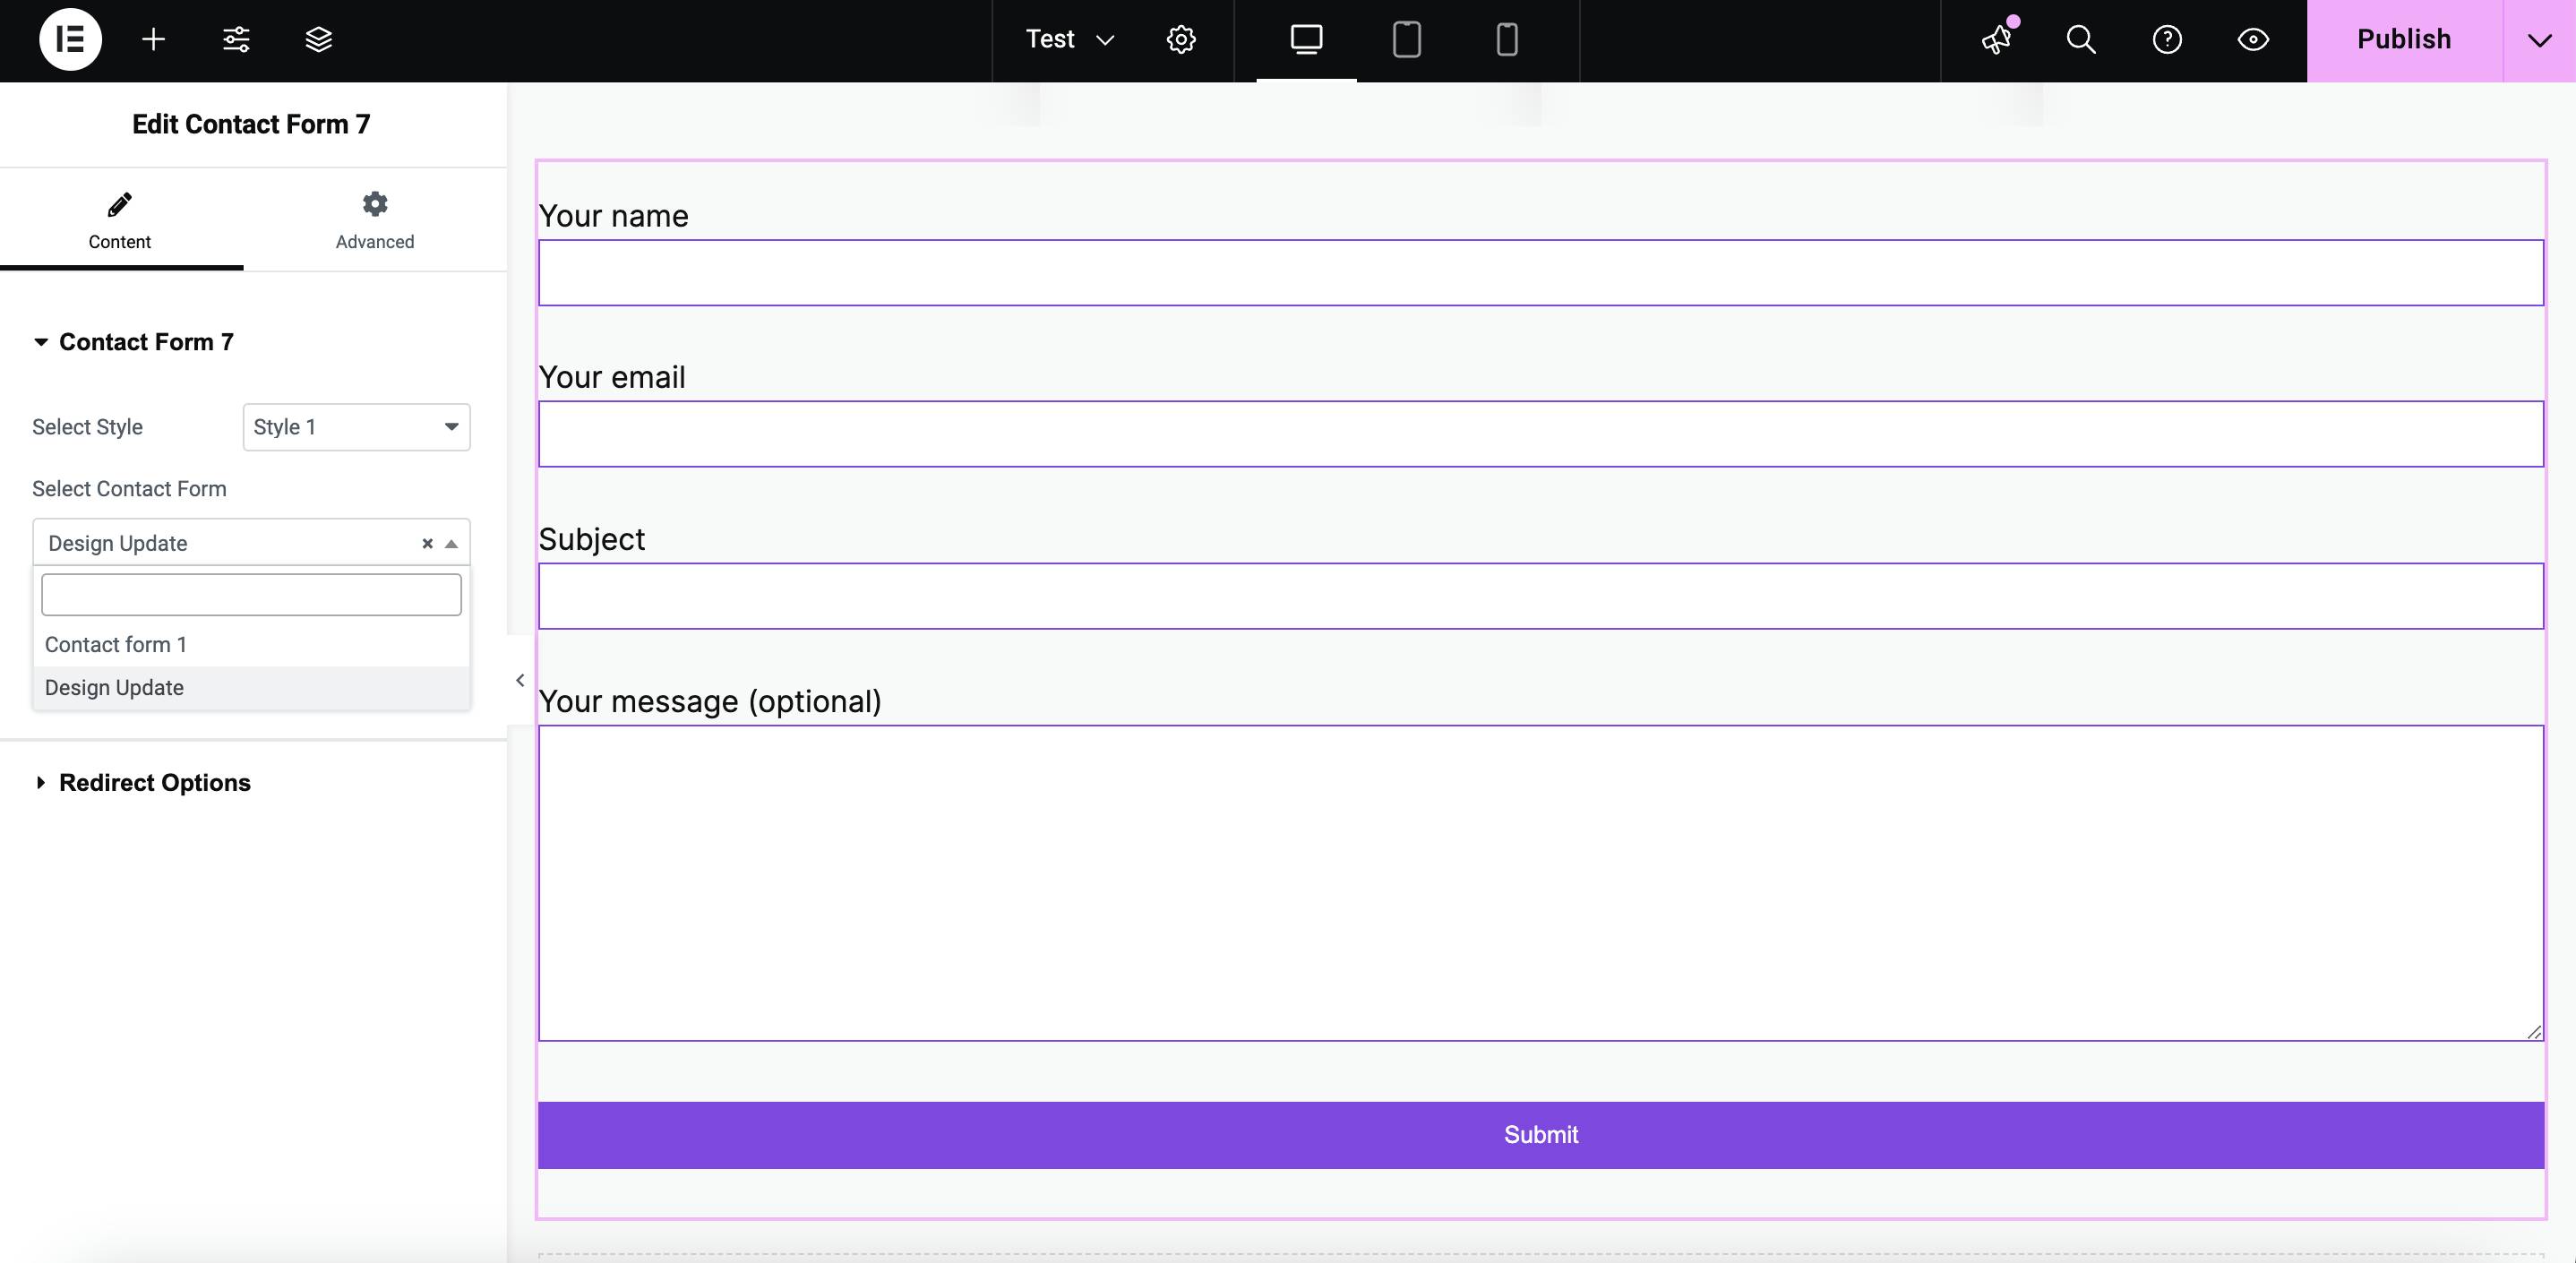
Task: Clear the Design Update selection
Action: point(427,543)
